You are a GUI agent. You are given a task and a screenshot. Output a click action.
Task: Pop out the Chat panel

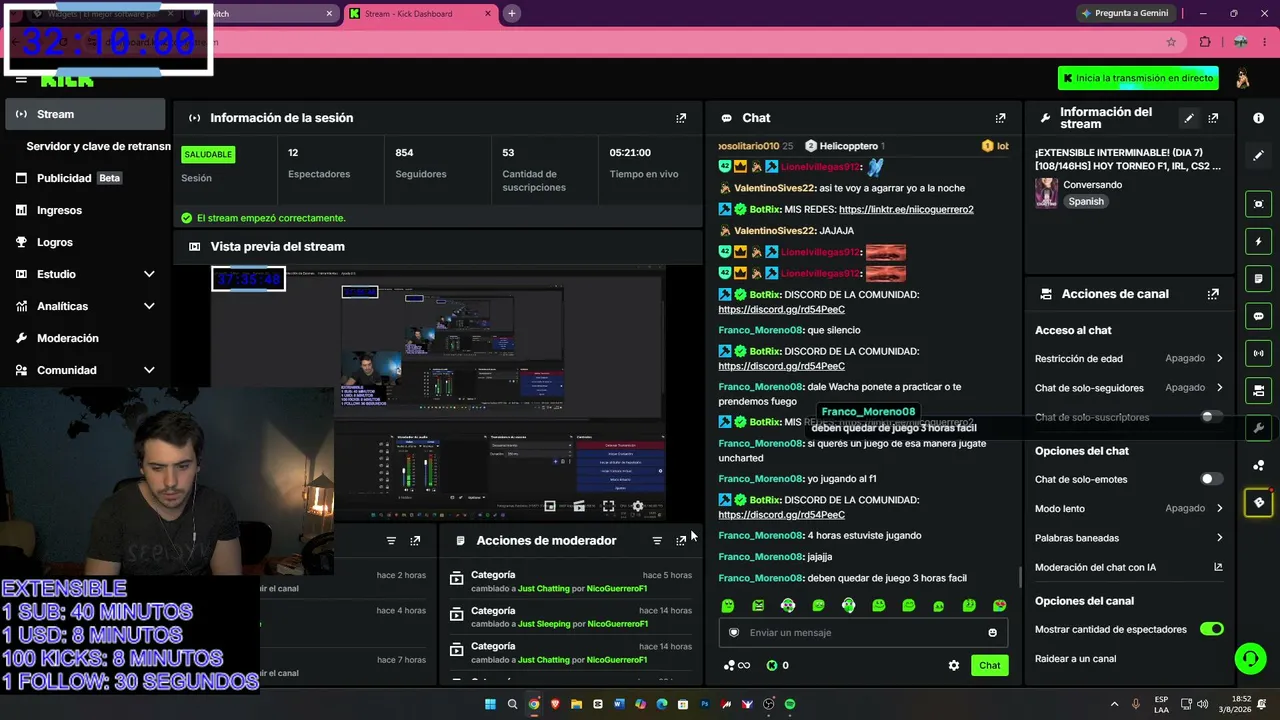coord(1000,118)
